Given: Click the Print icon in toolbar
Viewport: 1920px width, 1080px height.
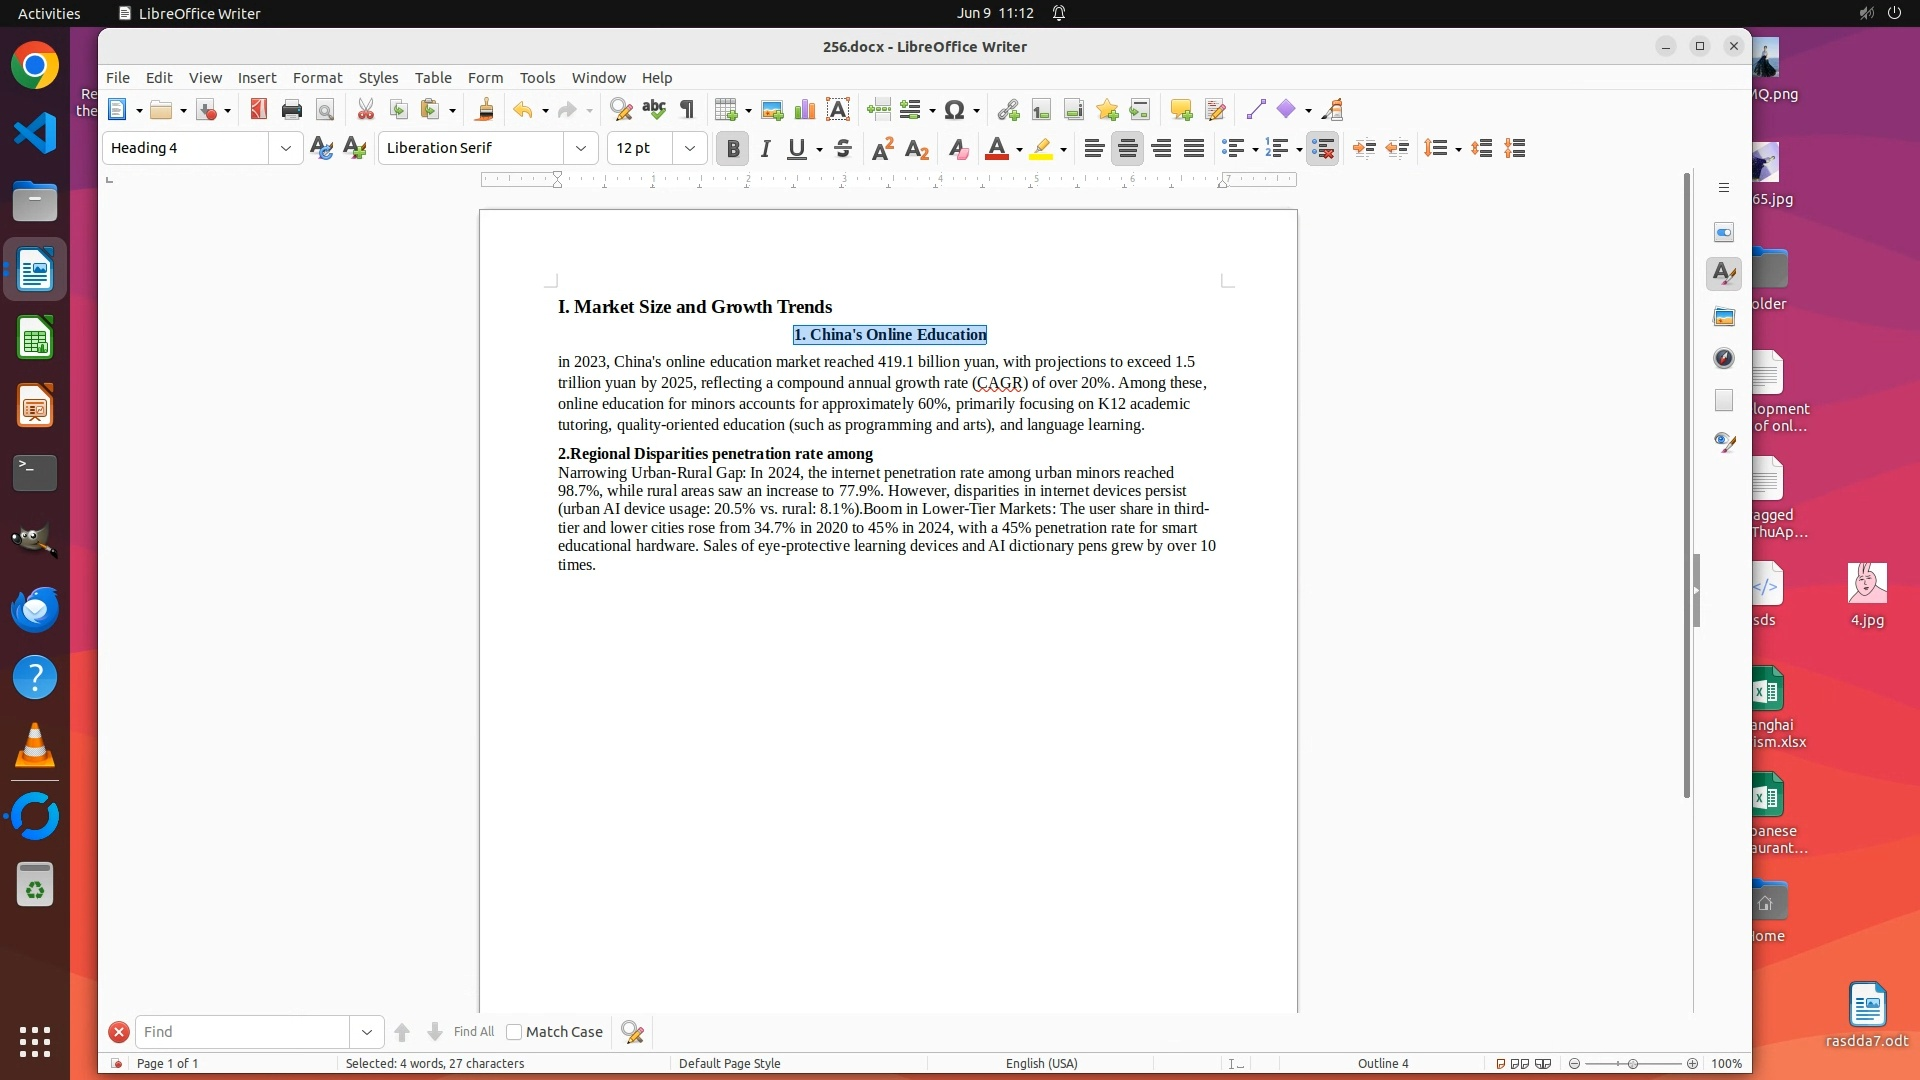Looking at the screenshot, I should click(291, 110).
